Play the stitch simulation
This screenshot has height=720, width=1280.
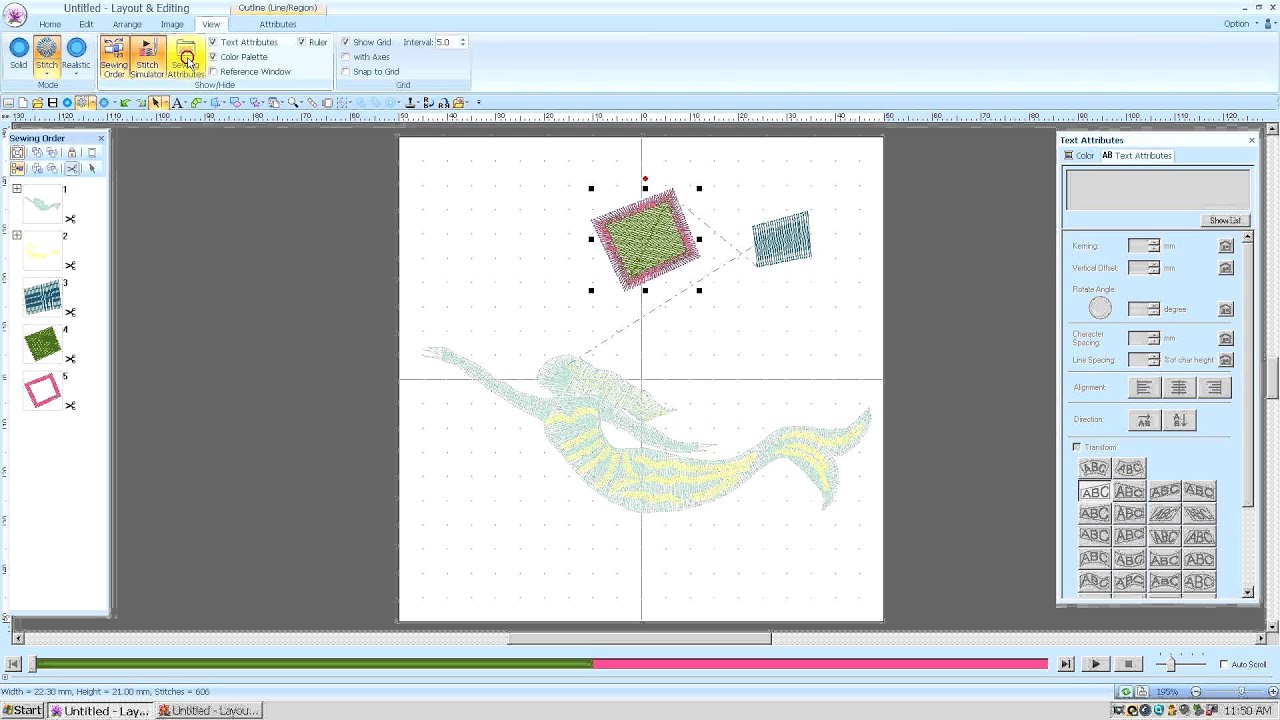pos(1095,664)
